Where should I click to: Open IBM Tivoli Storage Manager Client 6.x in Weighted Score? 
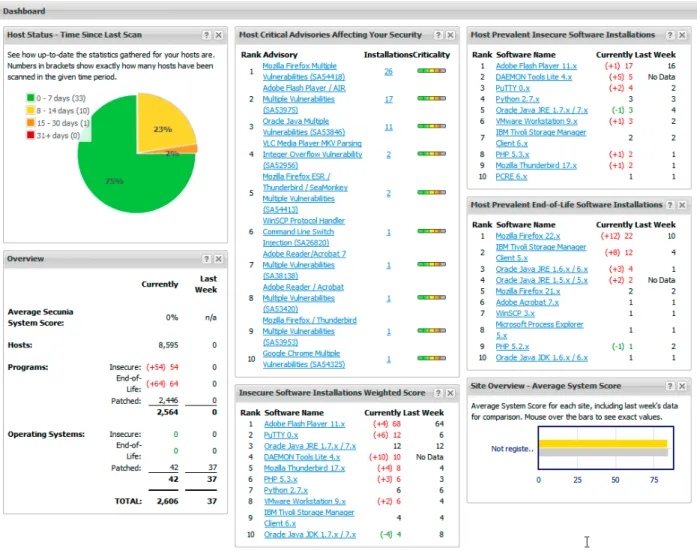click(x=309, y=518)
